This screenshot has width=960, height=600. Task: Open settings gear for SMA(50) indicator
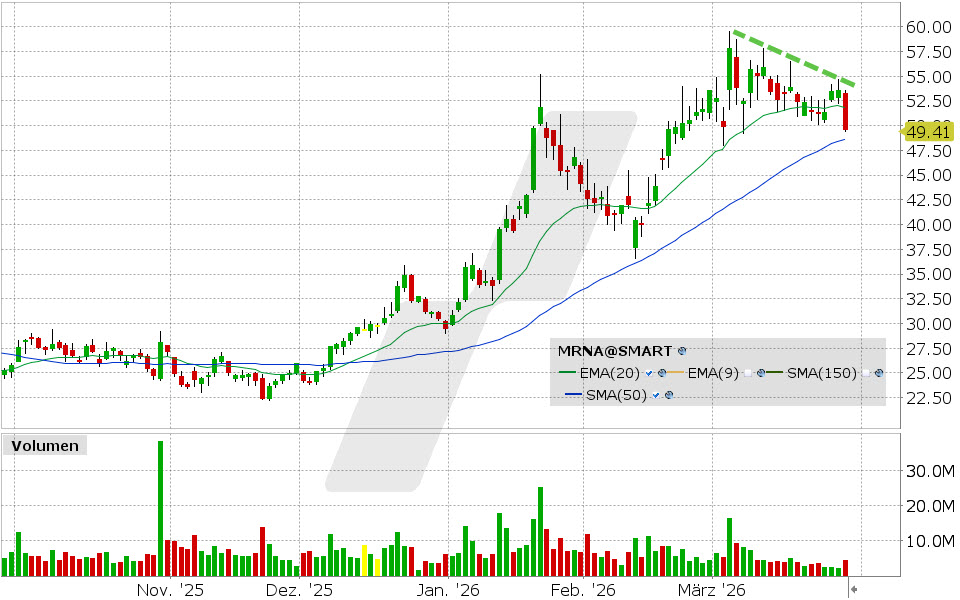point(669,395)
